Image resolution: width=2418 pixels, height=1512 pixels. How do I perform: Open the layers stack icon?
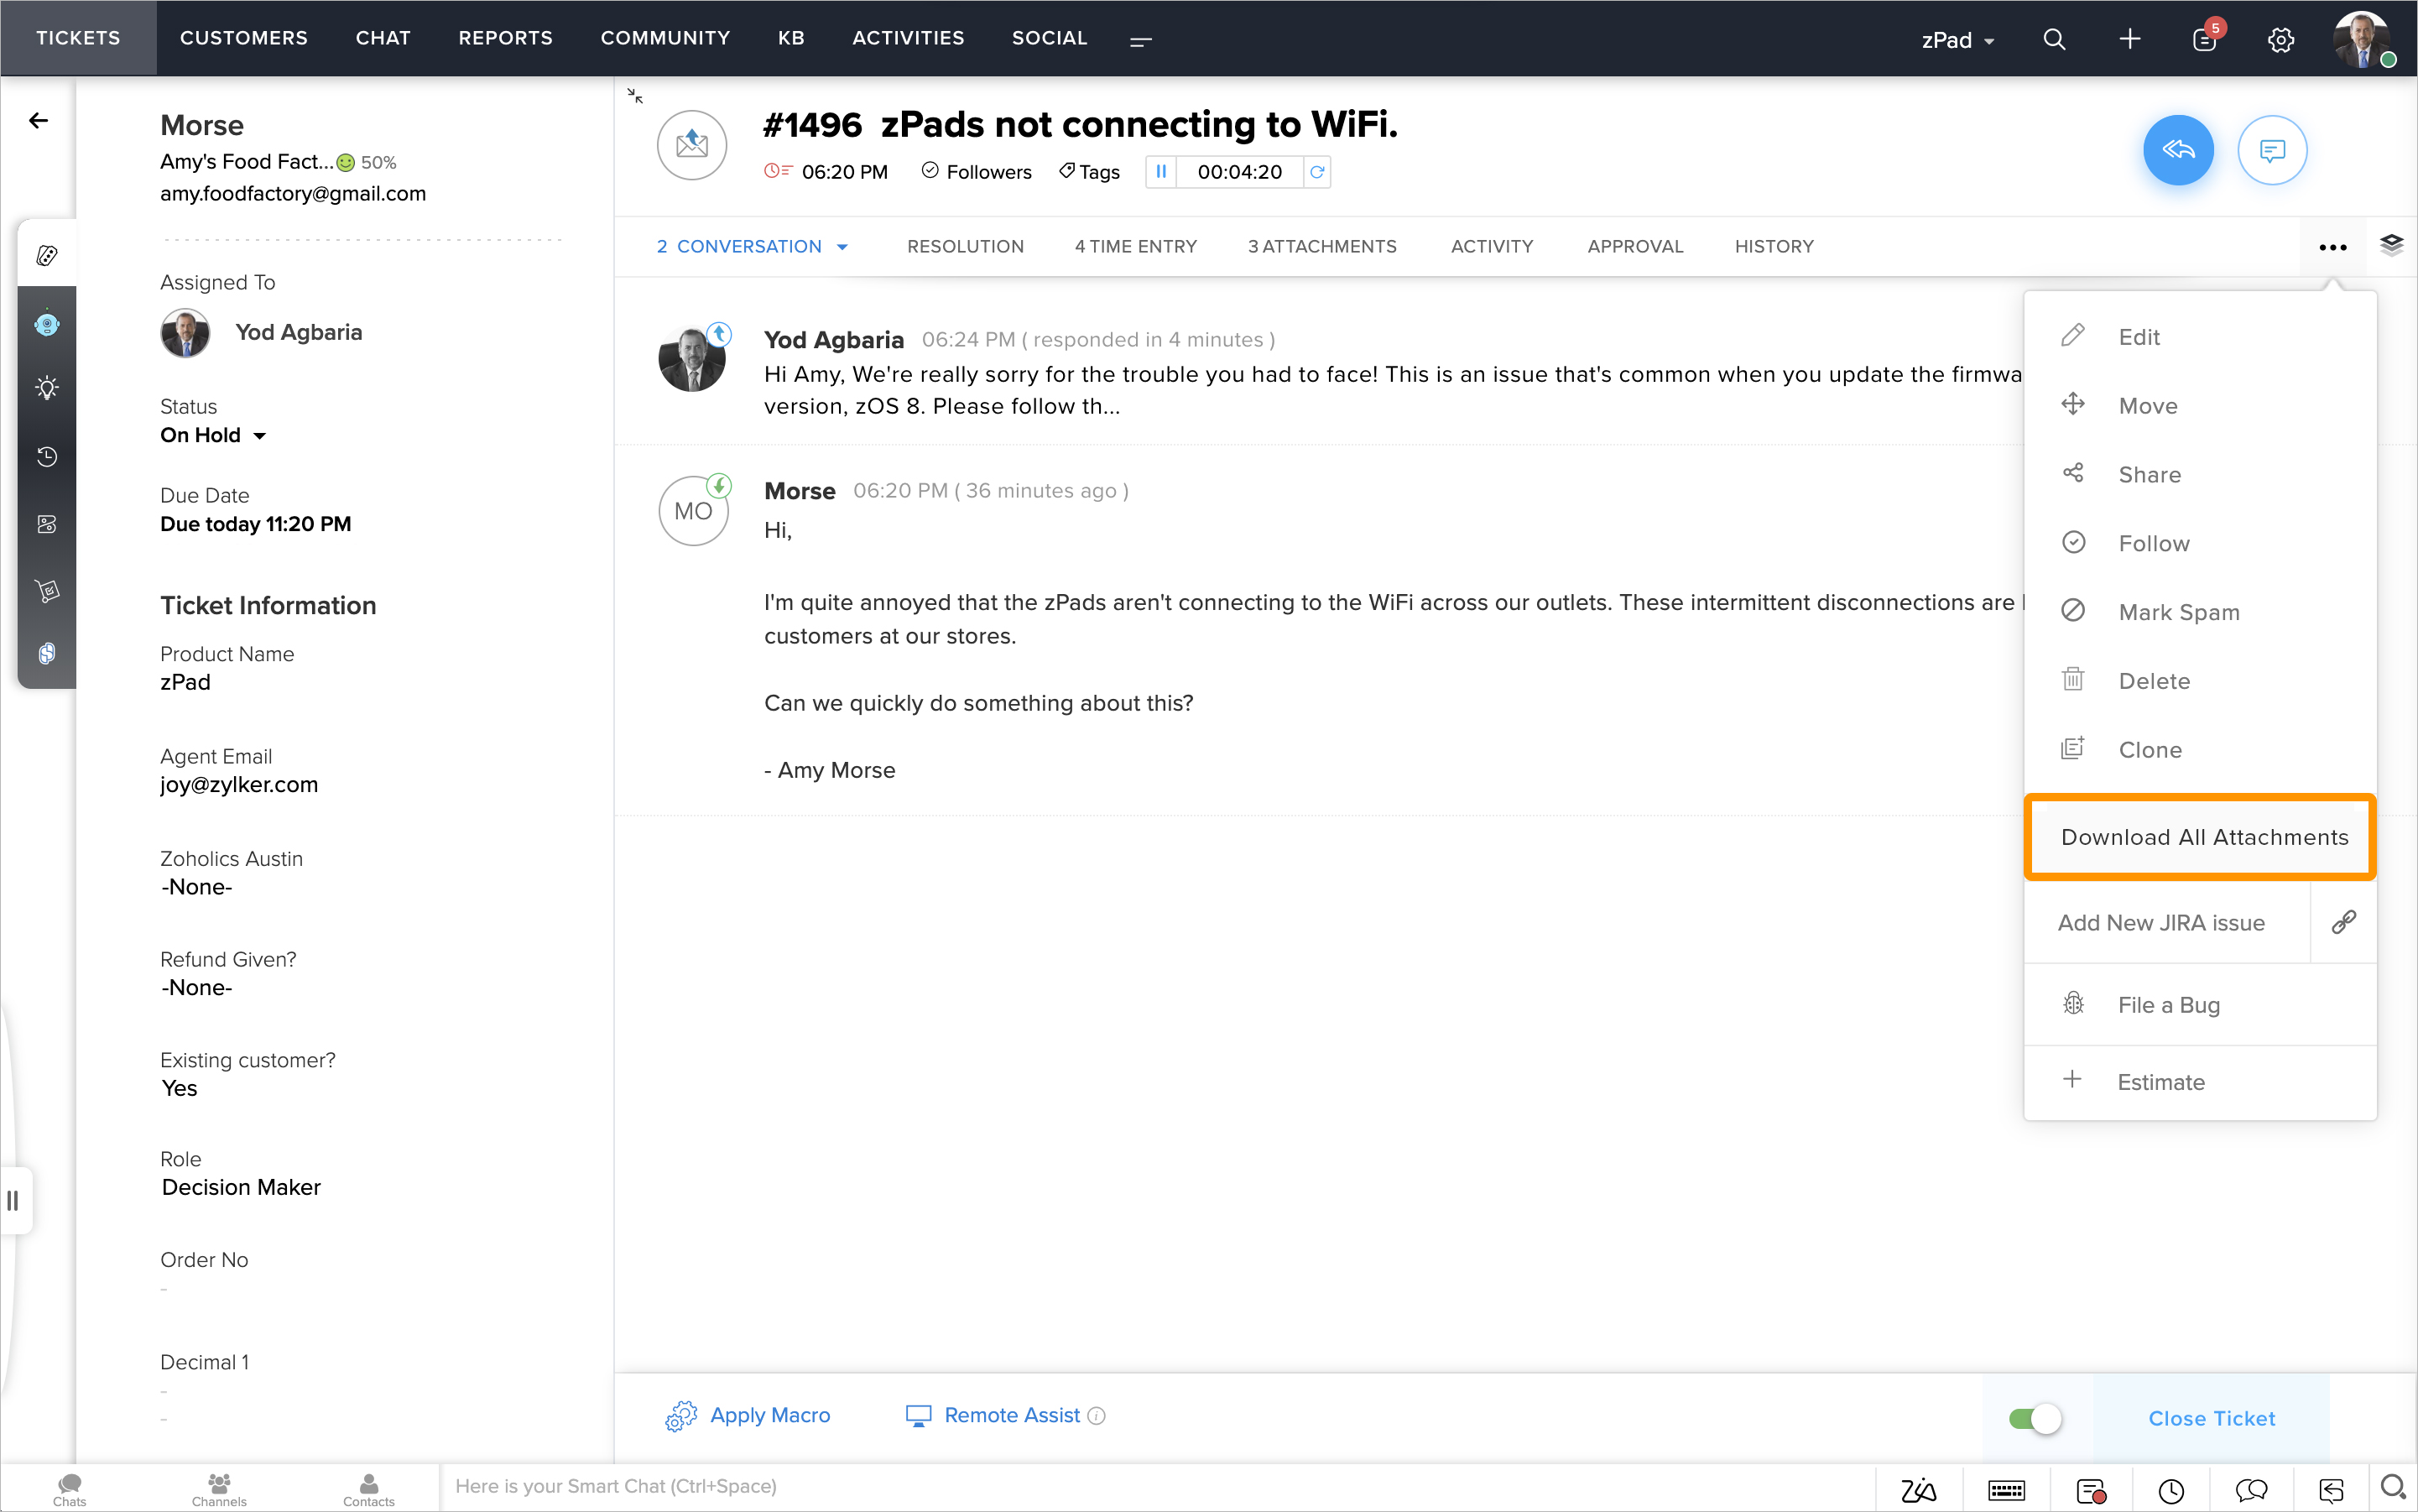click(2391, 245)
